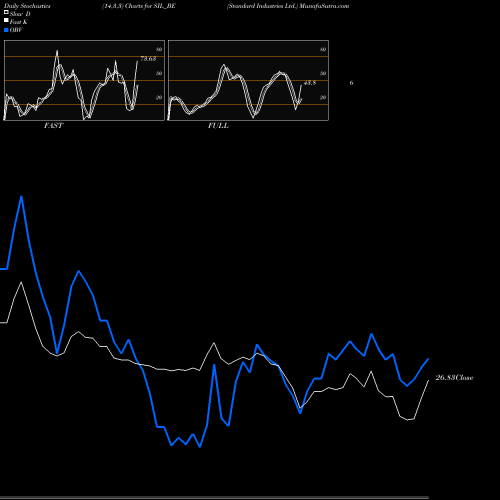Viewport: 500px width, 500px height.
Task: Click the 26.83 Close price label
Action: pyautogui.click(x=454, y=378)
